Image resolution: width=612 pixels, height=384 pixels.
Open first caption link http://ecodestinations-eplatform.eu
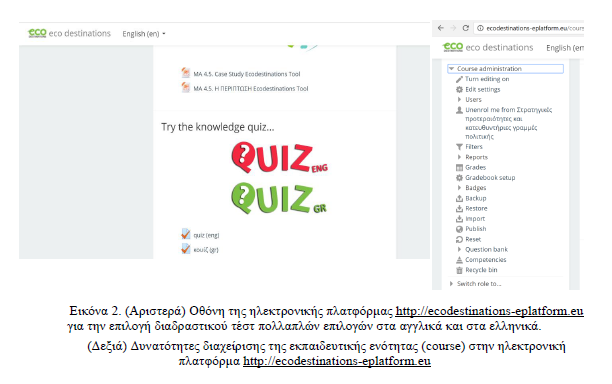pos(489,311)
